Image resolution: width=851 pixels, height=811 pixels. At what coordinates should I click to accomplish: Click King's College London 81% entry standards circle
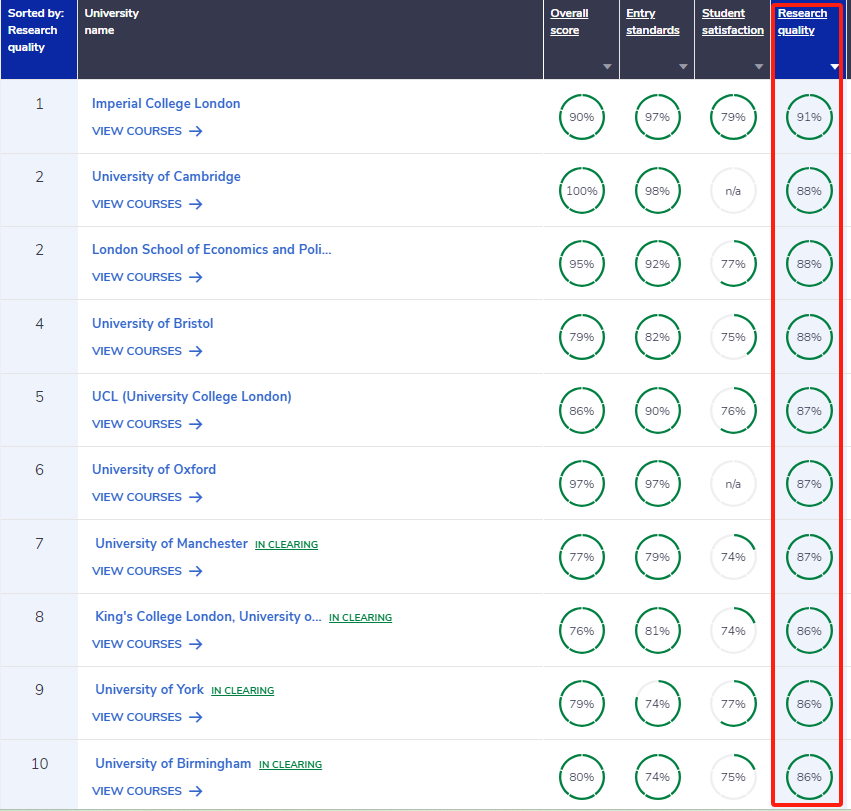(x=657, y=630)
